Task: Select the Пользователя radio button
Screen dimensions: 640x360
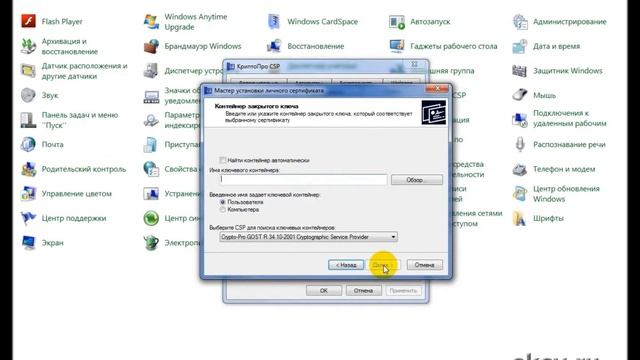Action: [x=222, y=202]
